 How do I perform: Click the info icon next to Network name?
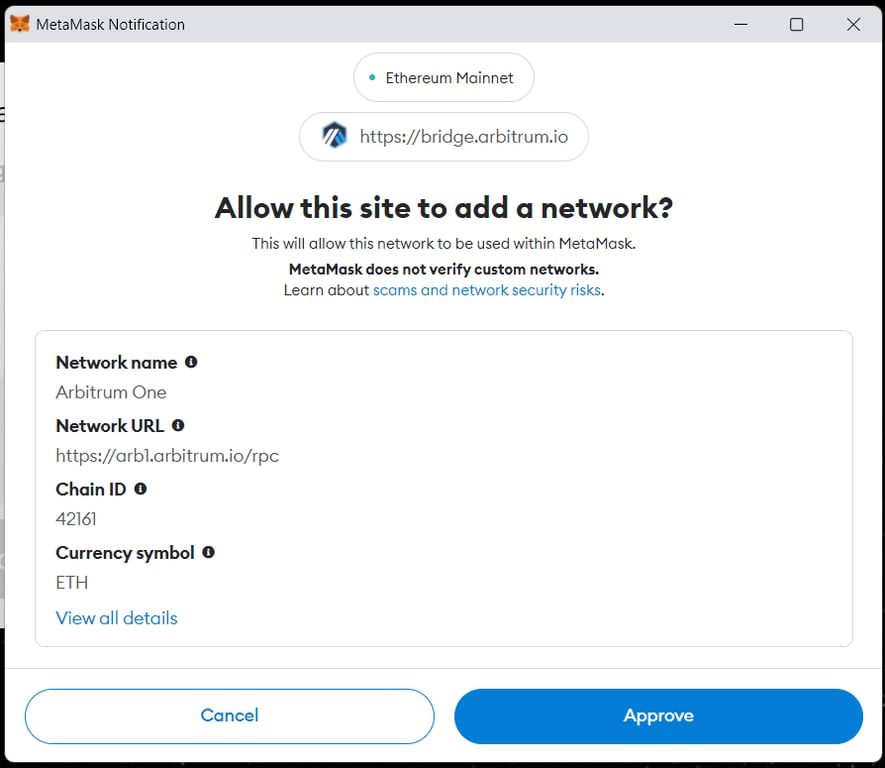click(x=191, y=362)
